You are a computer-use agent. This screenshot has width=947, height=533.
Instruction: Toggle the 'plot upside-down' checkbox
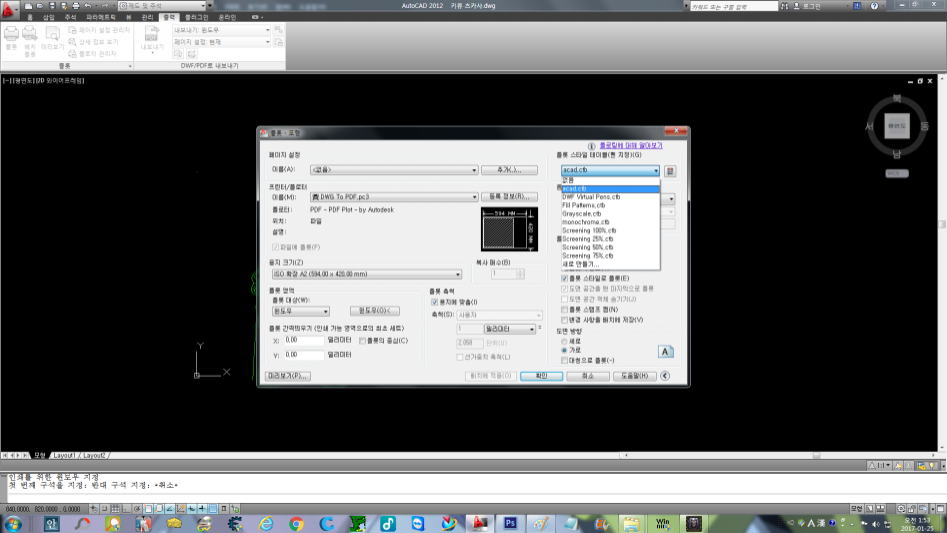point(565,360)
